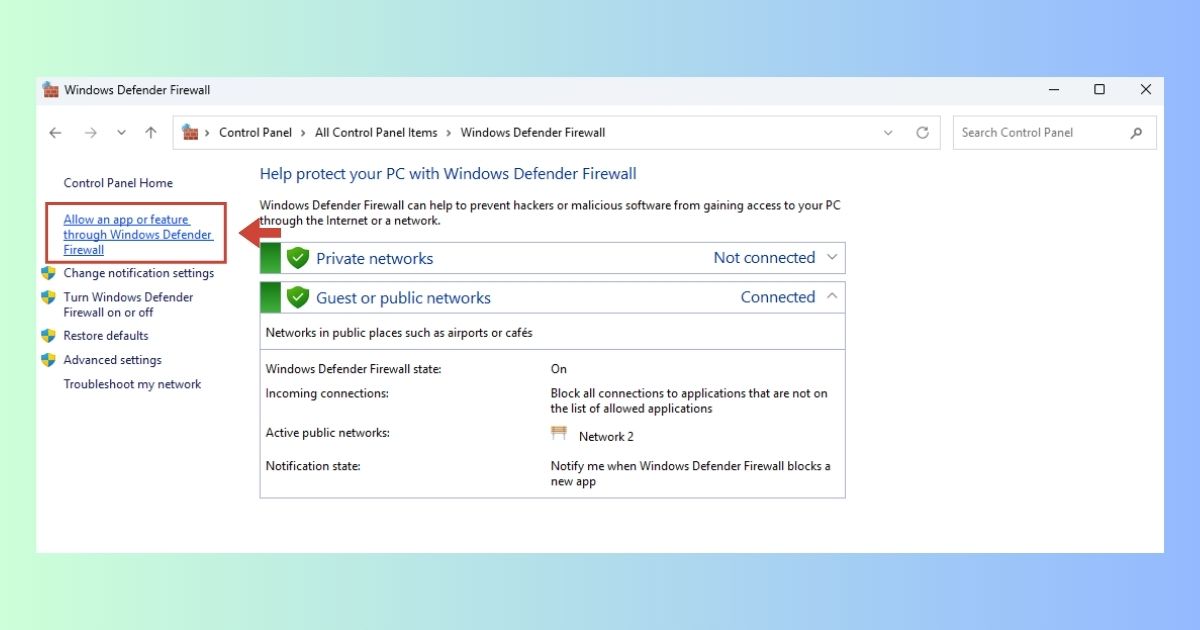Viewport: 1200px width, 630px height.
Task: Click the Active public networks label
Action: point(327,433)
